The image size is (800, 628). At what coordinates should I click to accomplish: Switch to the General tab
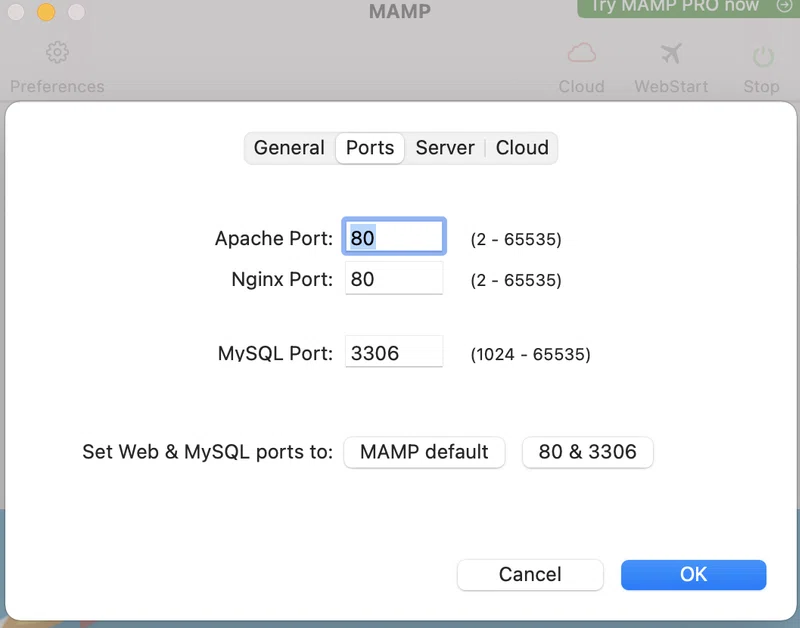[x=289, y=148]
